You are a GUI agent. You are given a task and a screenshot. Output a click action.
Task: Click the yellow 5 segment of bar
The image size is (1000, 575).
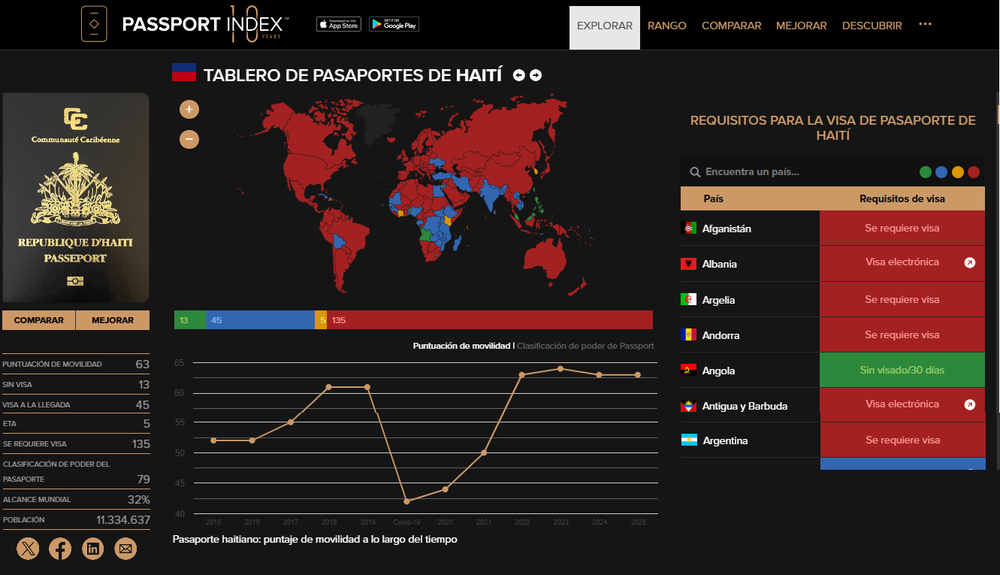point(321,320)
